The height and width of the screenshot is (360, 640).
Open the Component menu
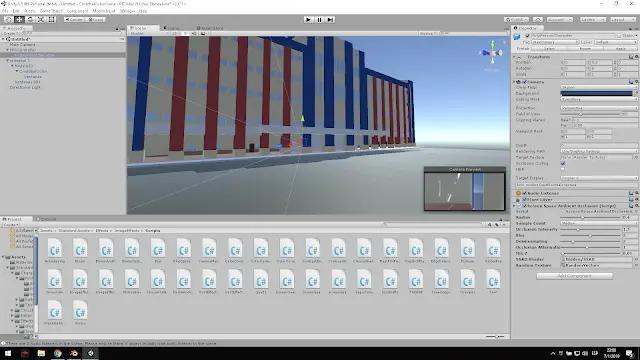(77, 11)
